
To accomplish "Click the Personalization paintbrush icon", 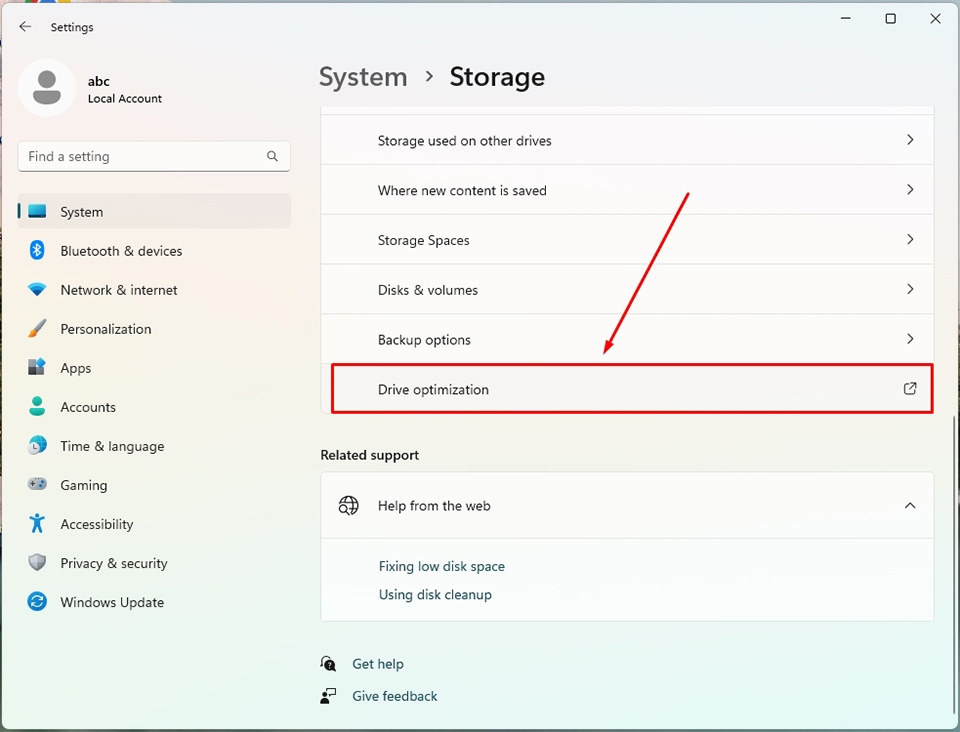I will click(x=37, y=329).
